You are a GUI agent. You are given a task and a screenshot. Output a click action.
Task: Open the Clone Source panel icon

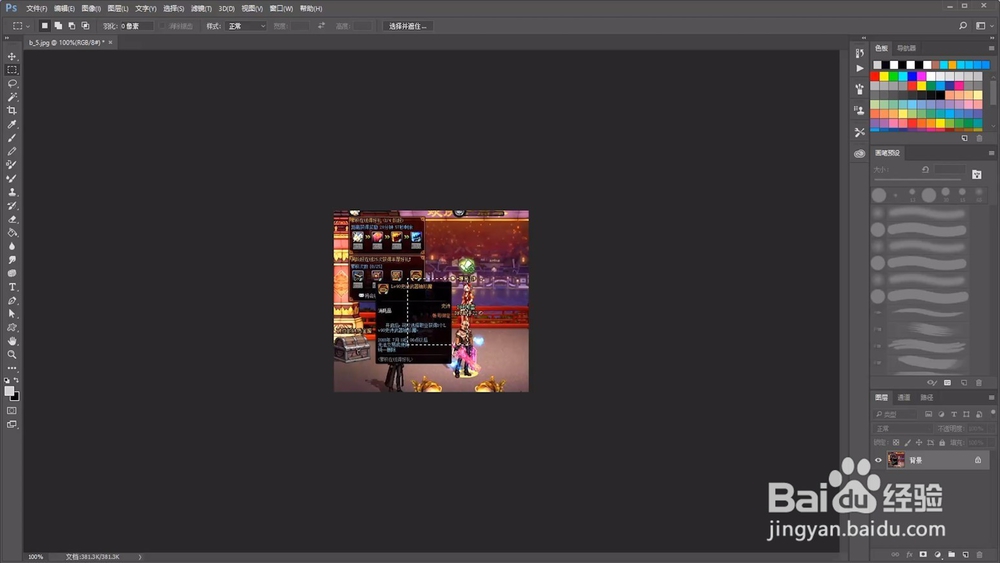pyautogui.click(x=860, y=110)
